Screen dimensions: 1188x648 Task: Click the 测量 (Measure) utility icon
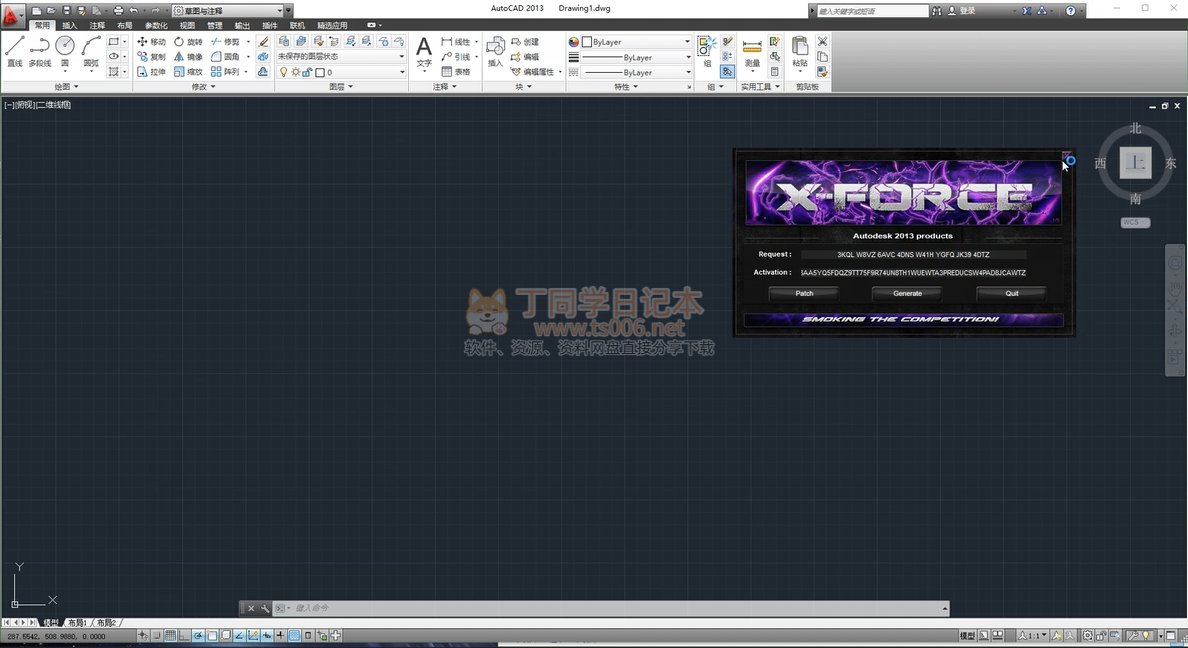coord(752,51)
